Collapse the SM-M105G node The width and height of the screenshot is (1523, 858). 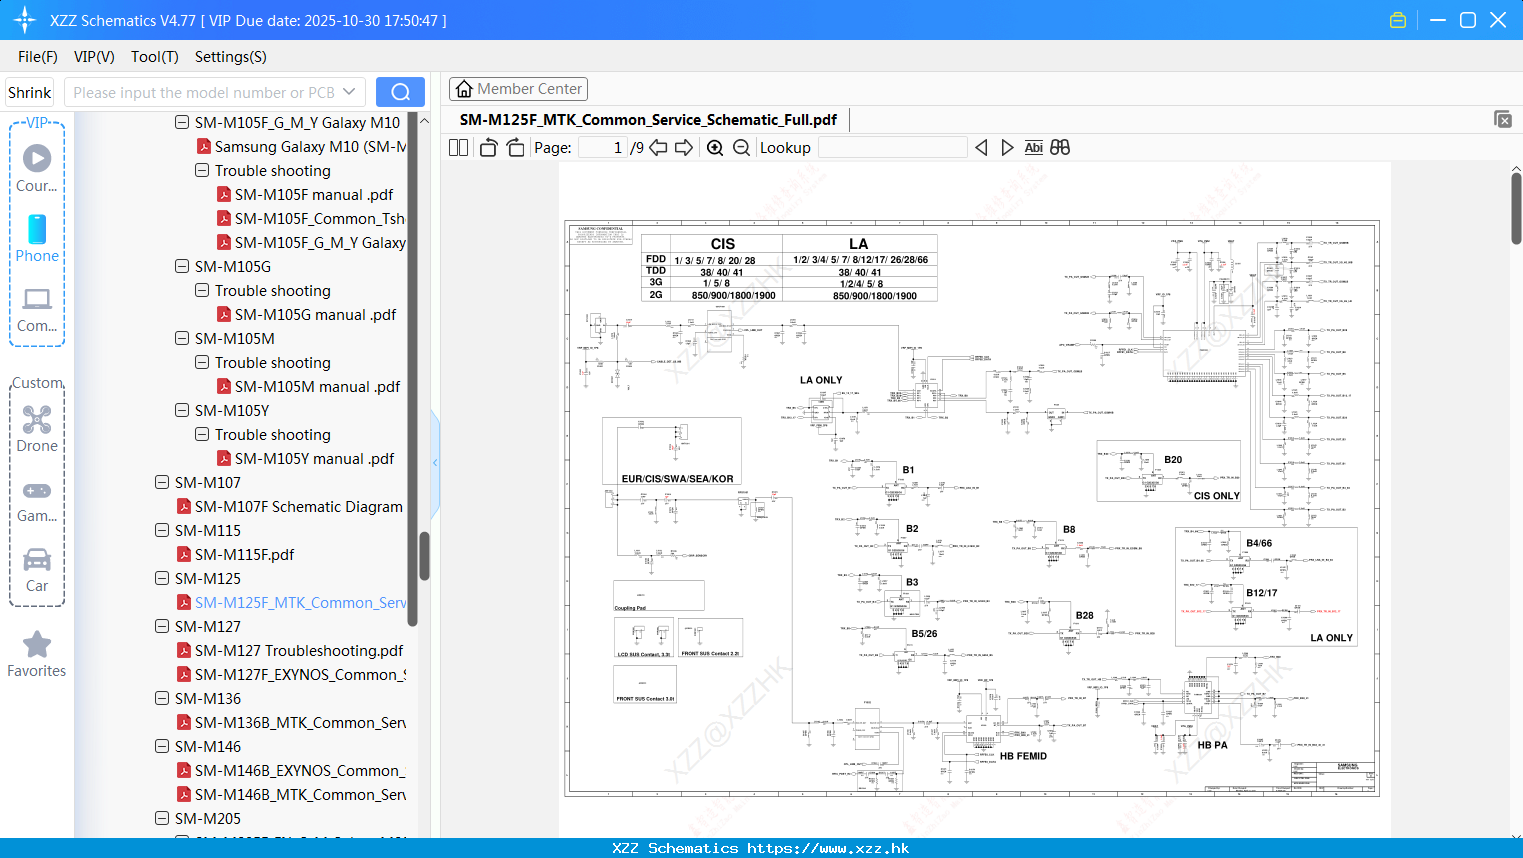182,267
